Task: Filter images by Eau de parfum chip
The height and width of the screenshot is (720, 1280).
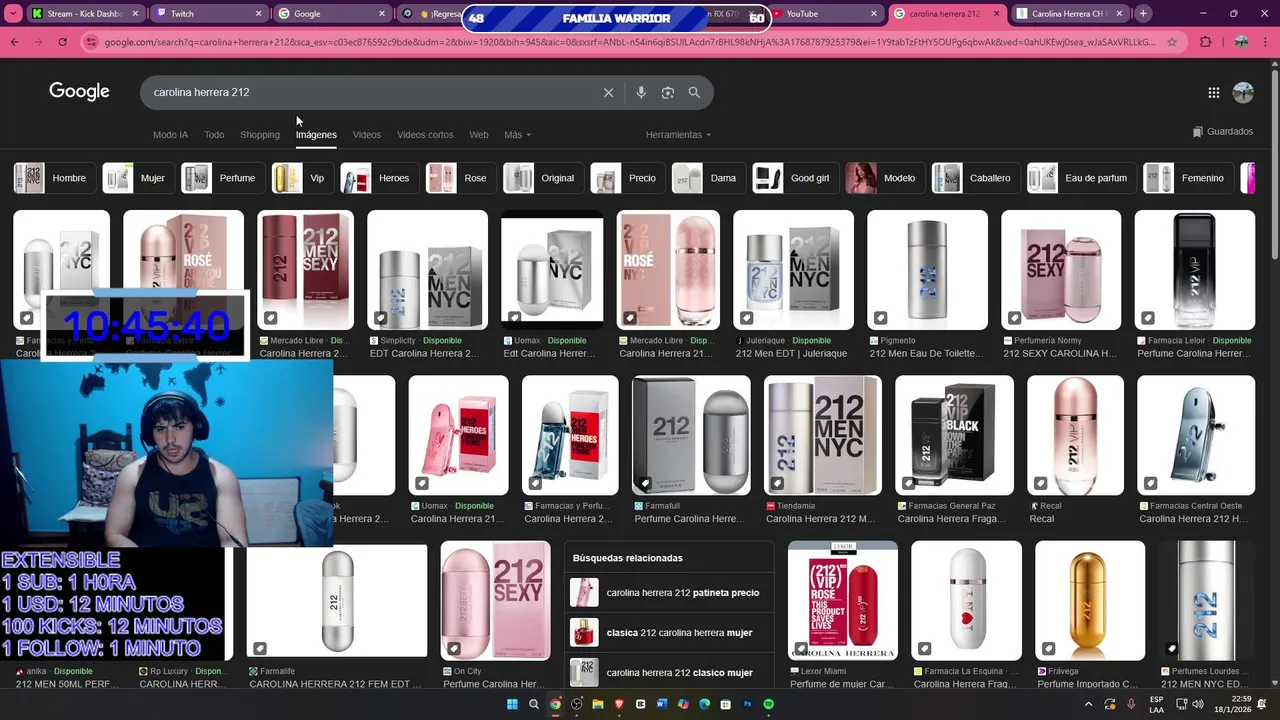Action: tap(1082, 178)
